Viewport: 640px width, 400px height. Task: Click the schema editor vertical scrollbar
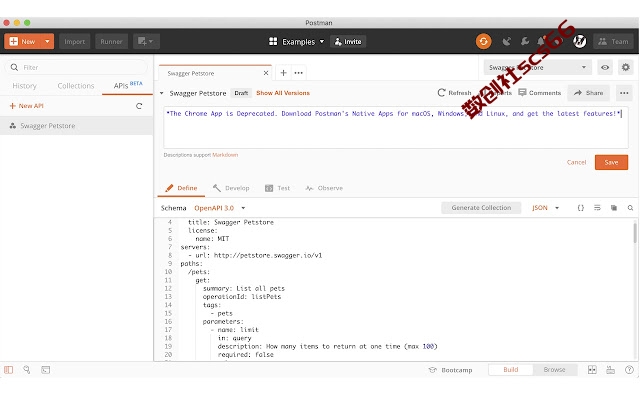coord(635,233)
